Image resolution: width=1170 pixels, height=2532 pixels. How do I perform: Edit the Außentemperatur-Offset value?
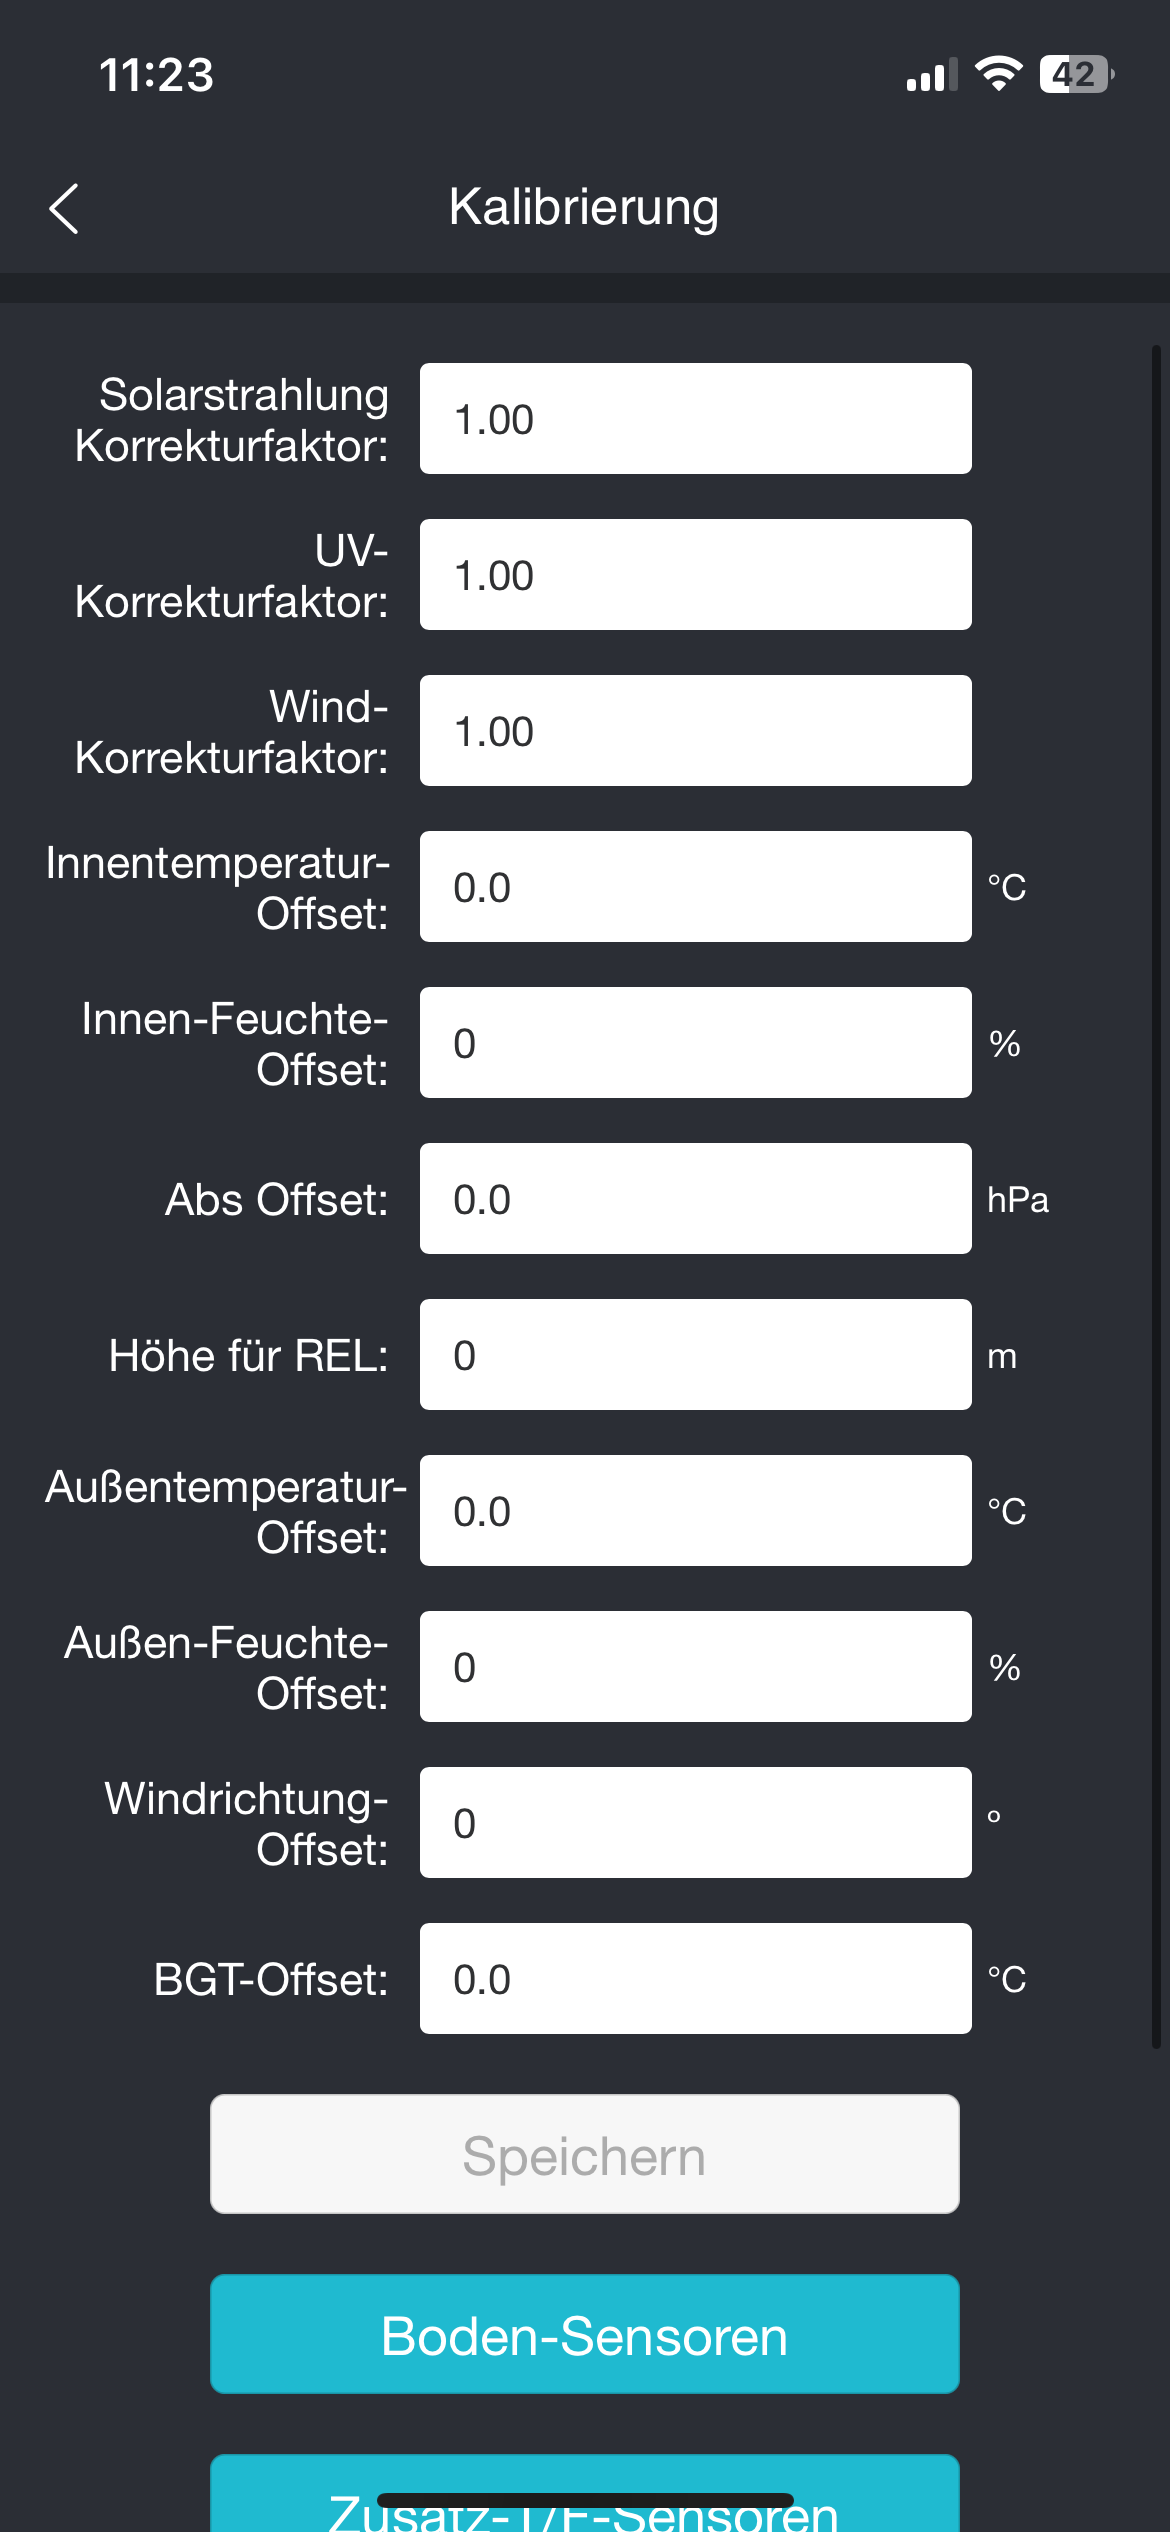[695, 1511]
